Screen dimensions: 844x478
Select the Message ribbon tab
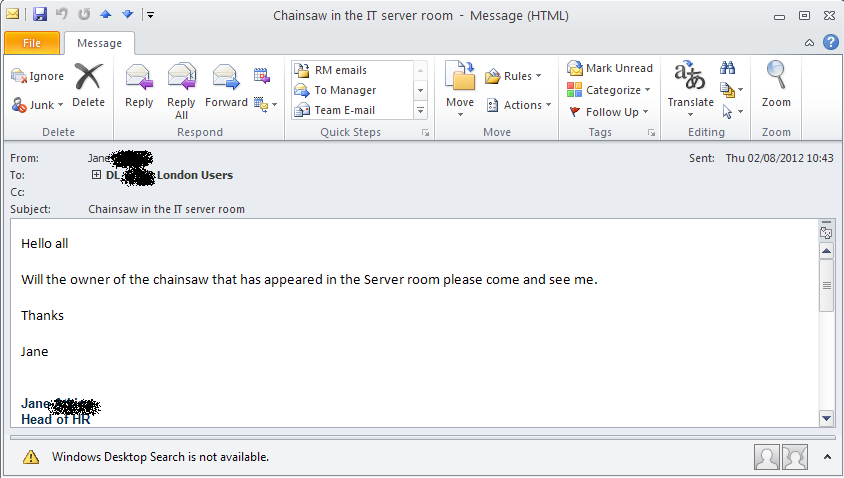pyautogui.click(x=99, y=43)
